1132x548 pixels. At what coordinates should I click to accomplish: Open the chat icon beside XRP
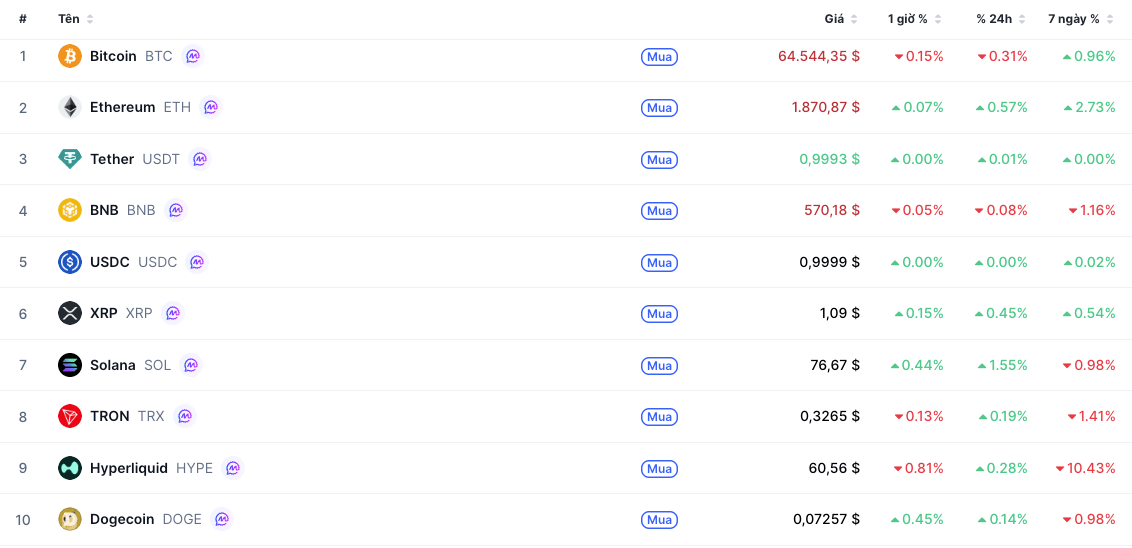pos(173,313)
